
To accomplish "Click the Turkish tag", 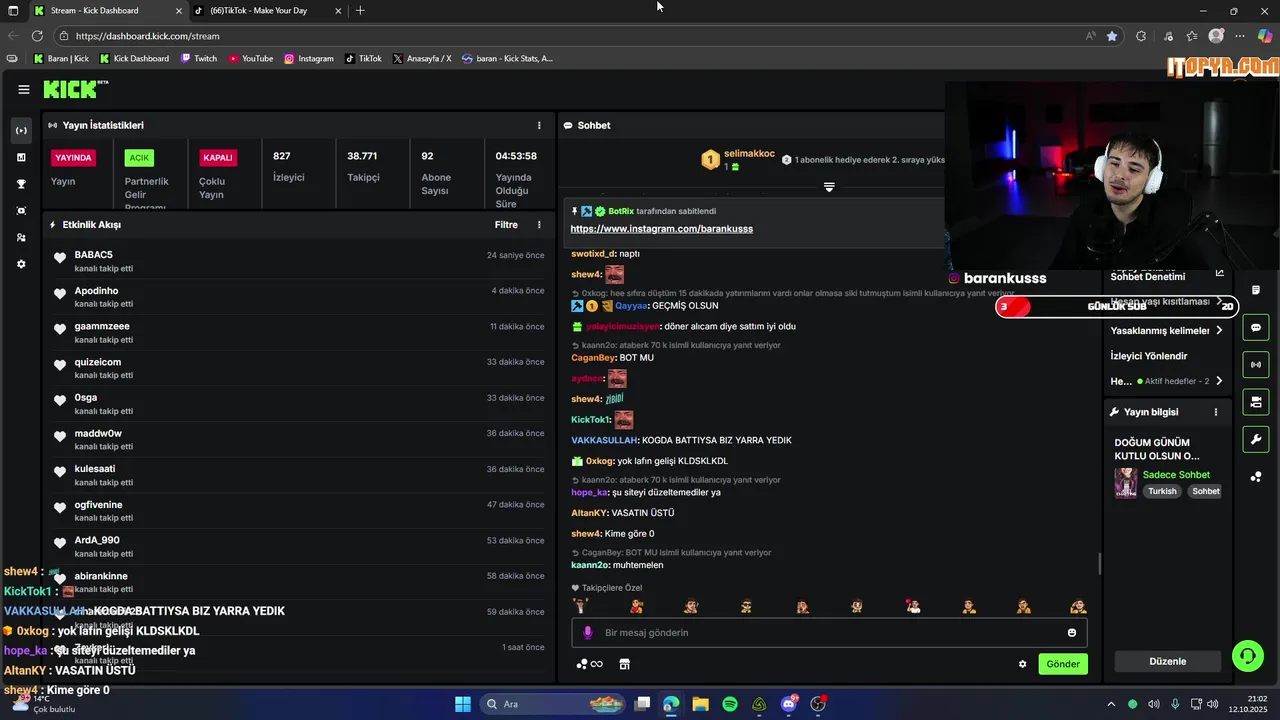I will click(1162, 491).
